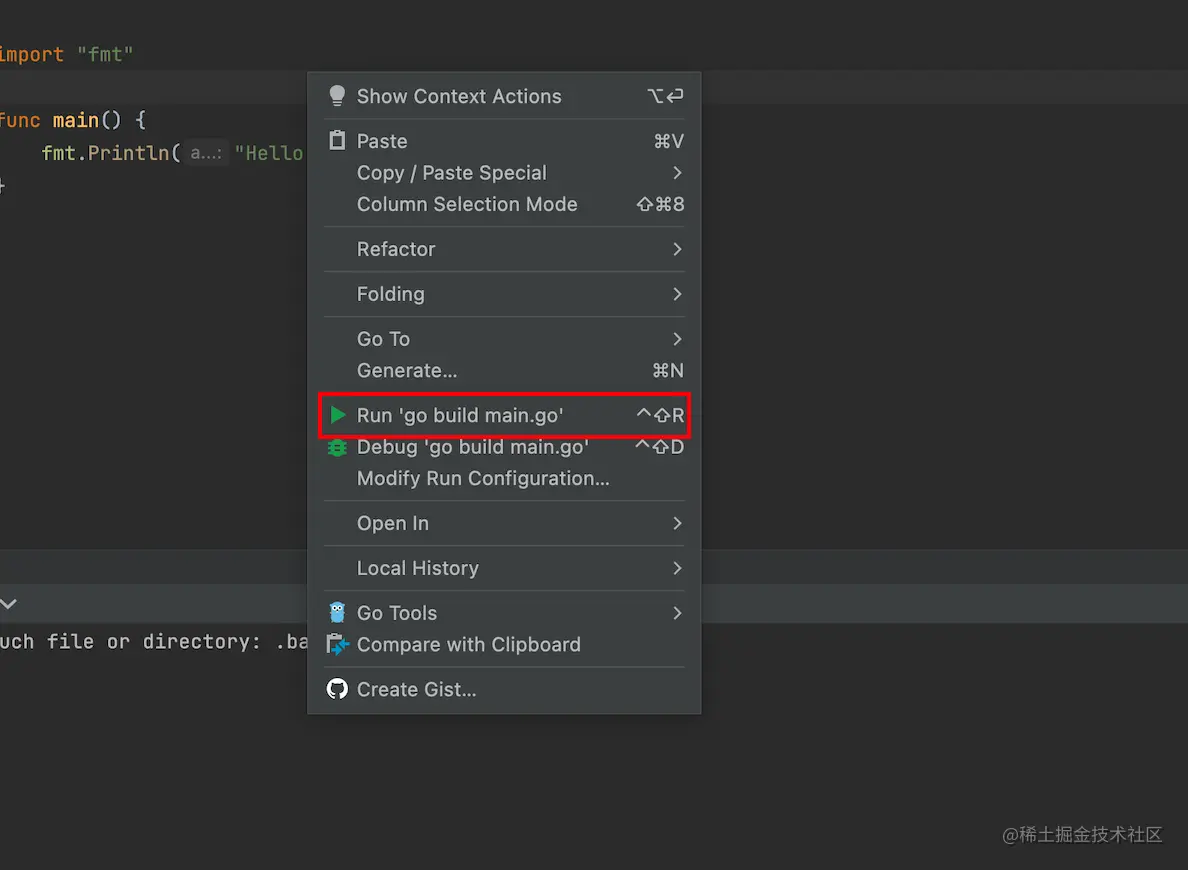Open the Folding submenu

tap(390, 294)
